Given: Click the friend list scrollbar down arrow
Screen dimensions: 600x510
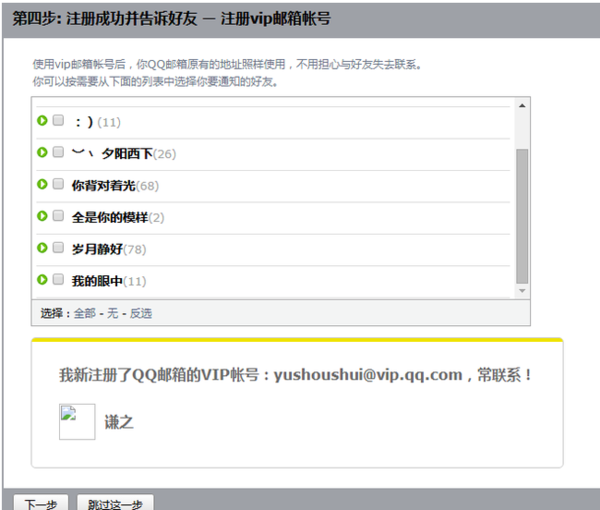Looking at the screenshot, I should (x=522, y=291).
